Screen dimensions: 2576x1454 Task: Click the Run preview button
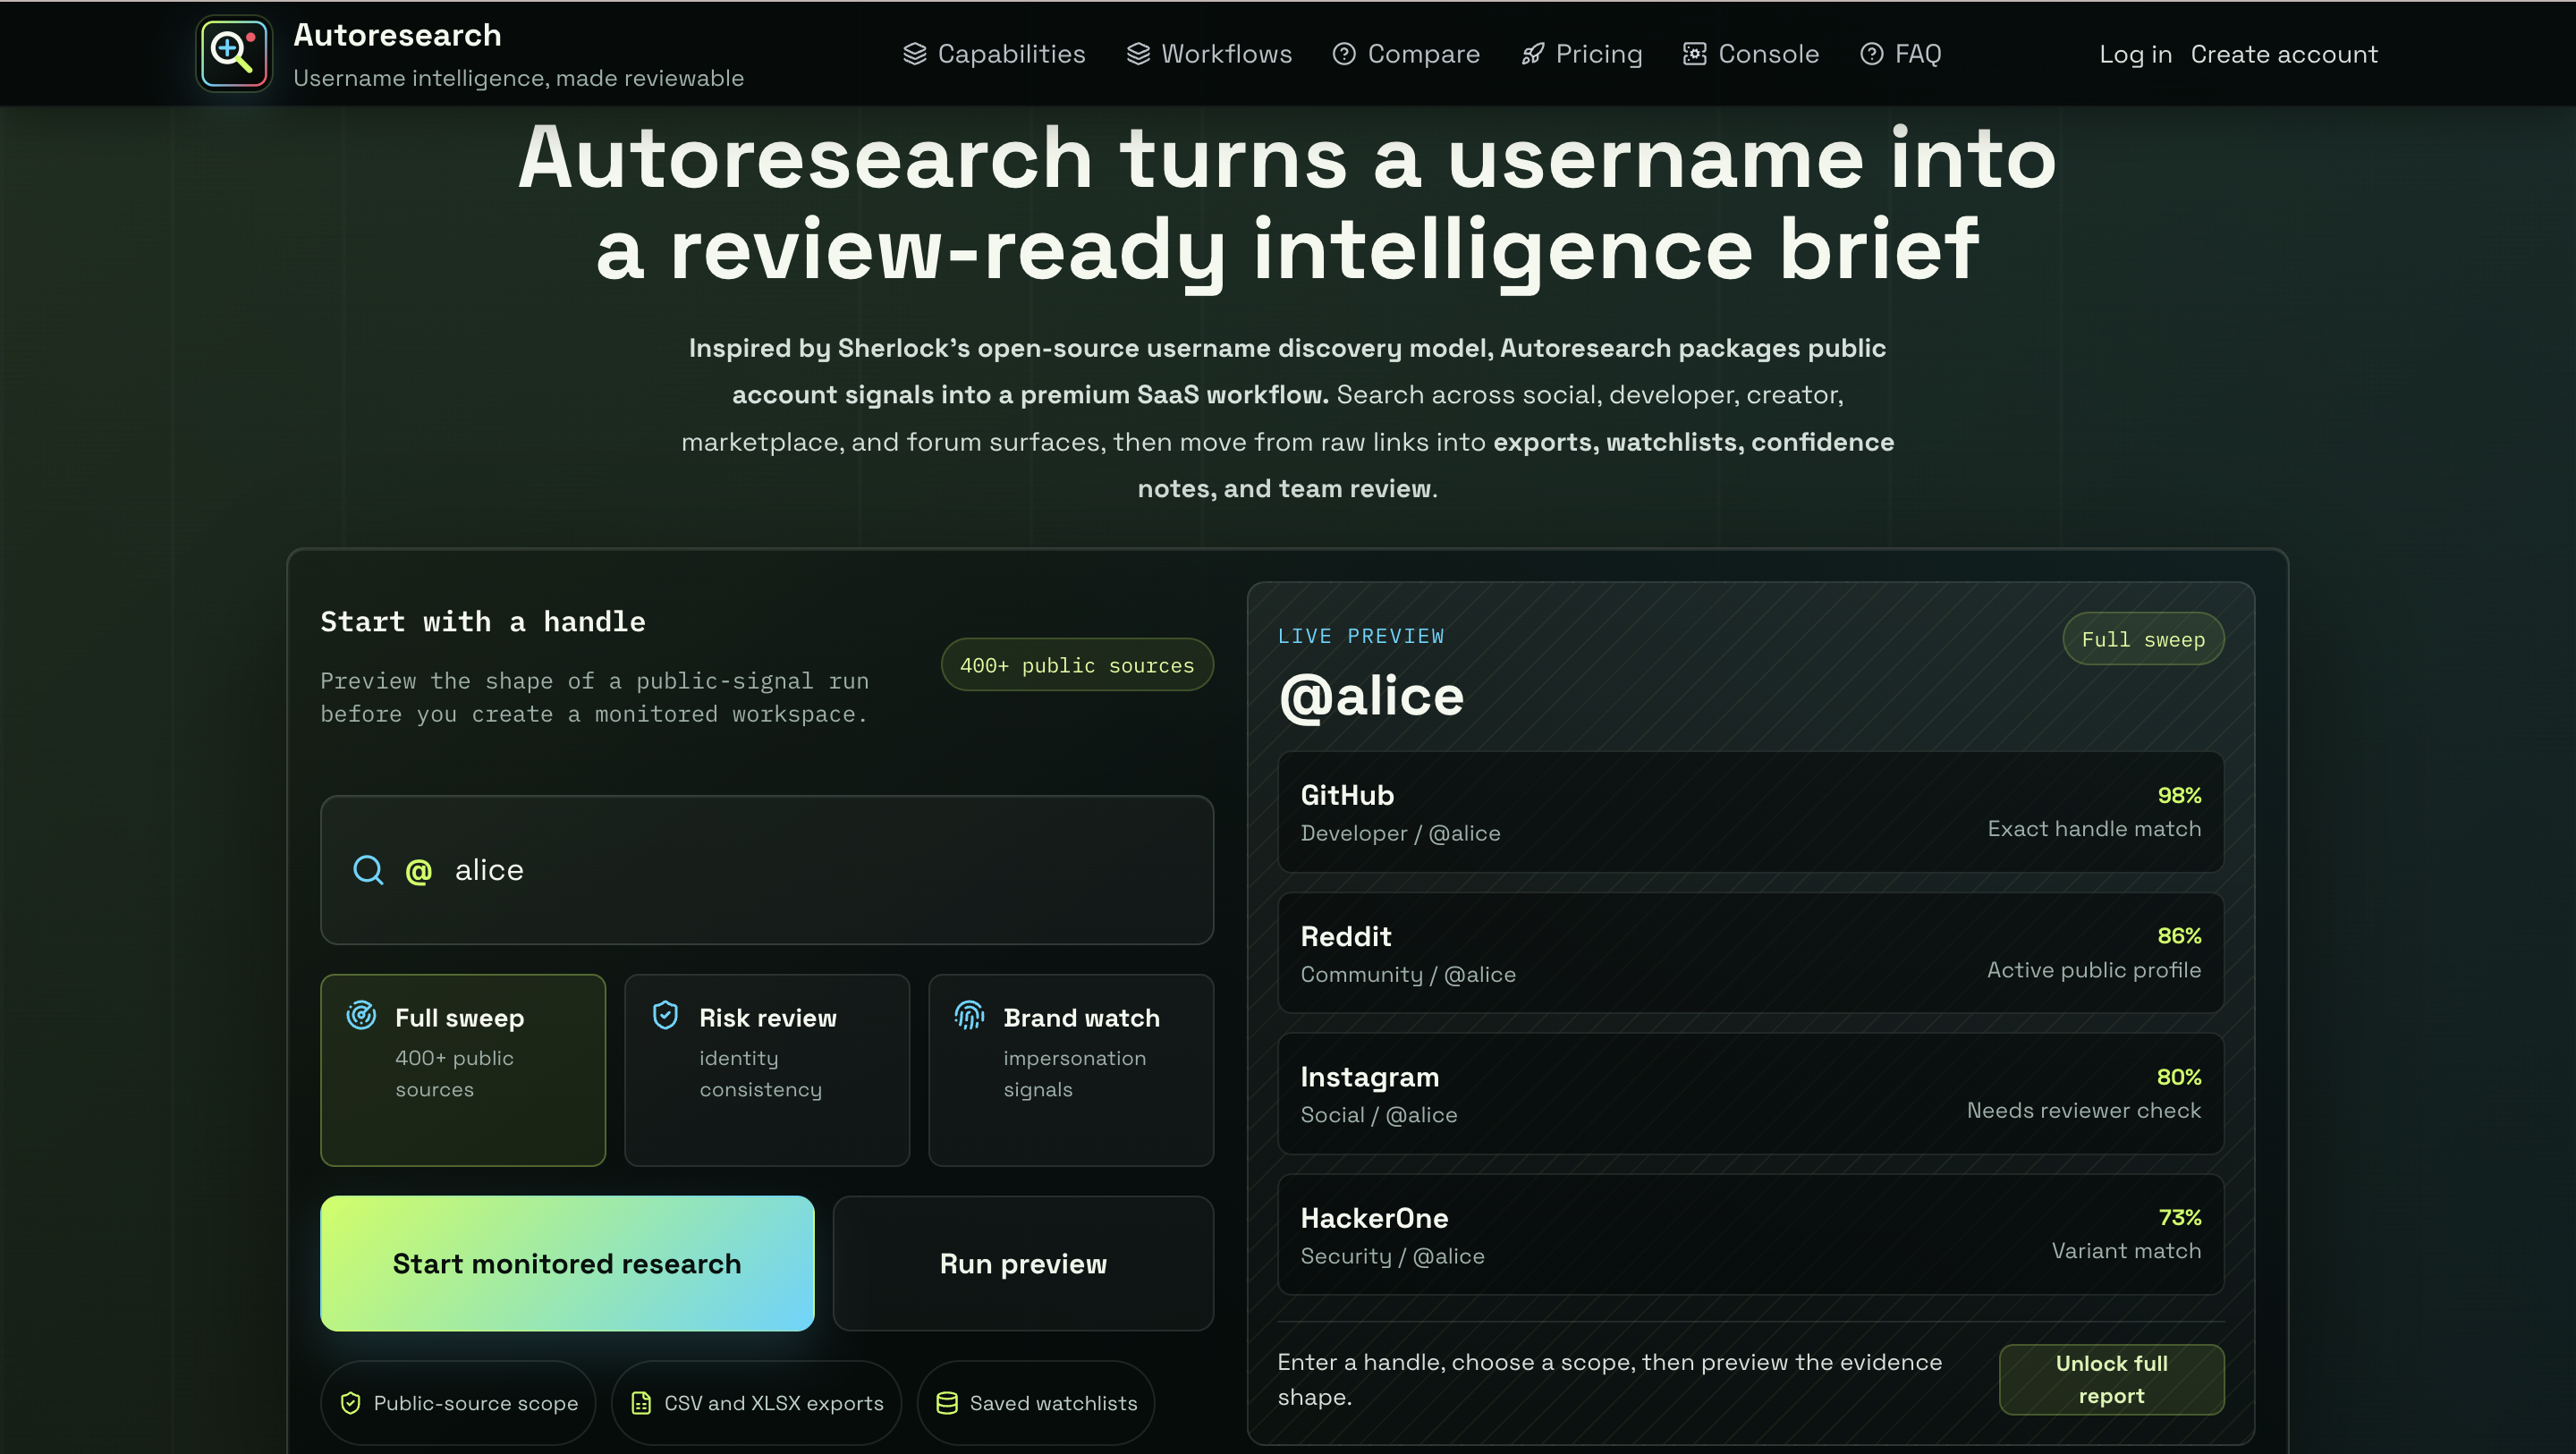click(x=1023, y=1263)
